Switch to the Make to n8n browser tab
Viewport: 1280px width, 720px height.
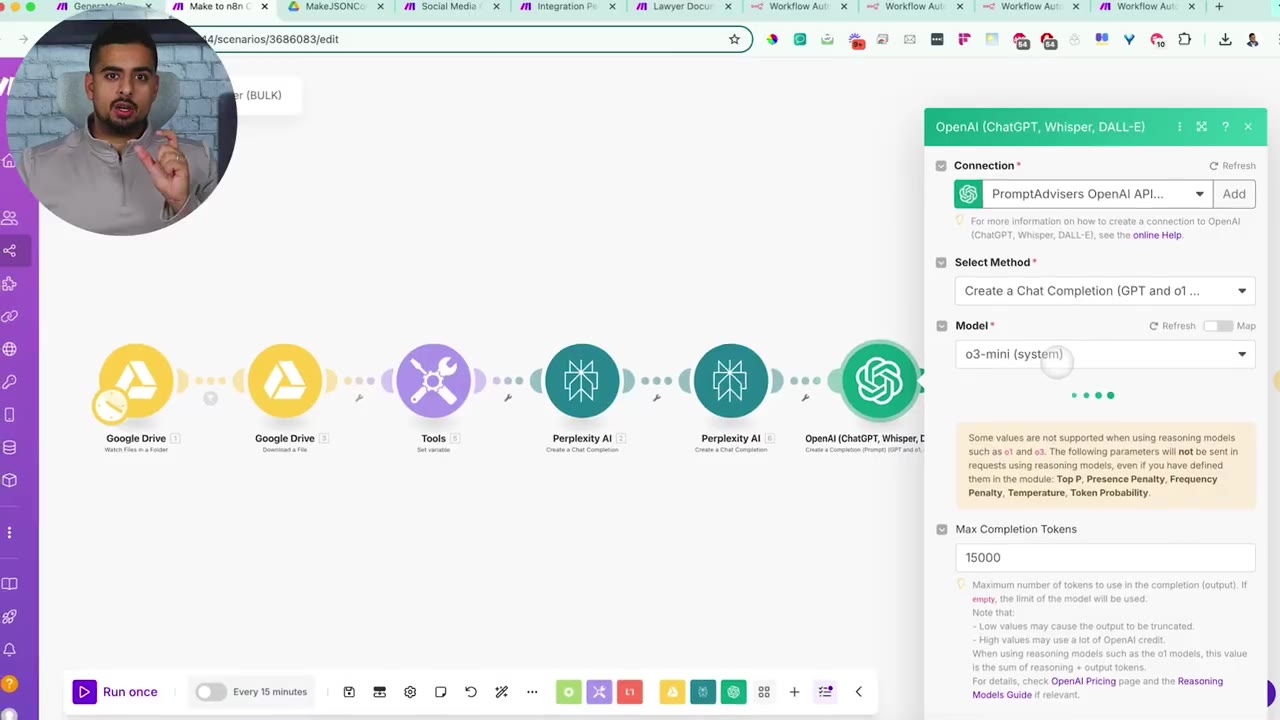tap(220, 7)
